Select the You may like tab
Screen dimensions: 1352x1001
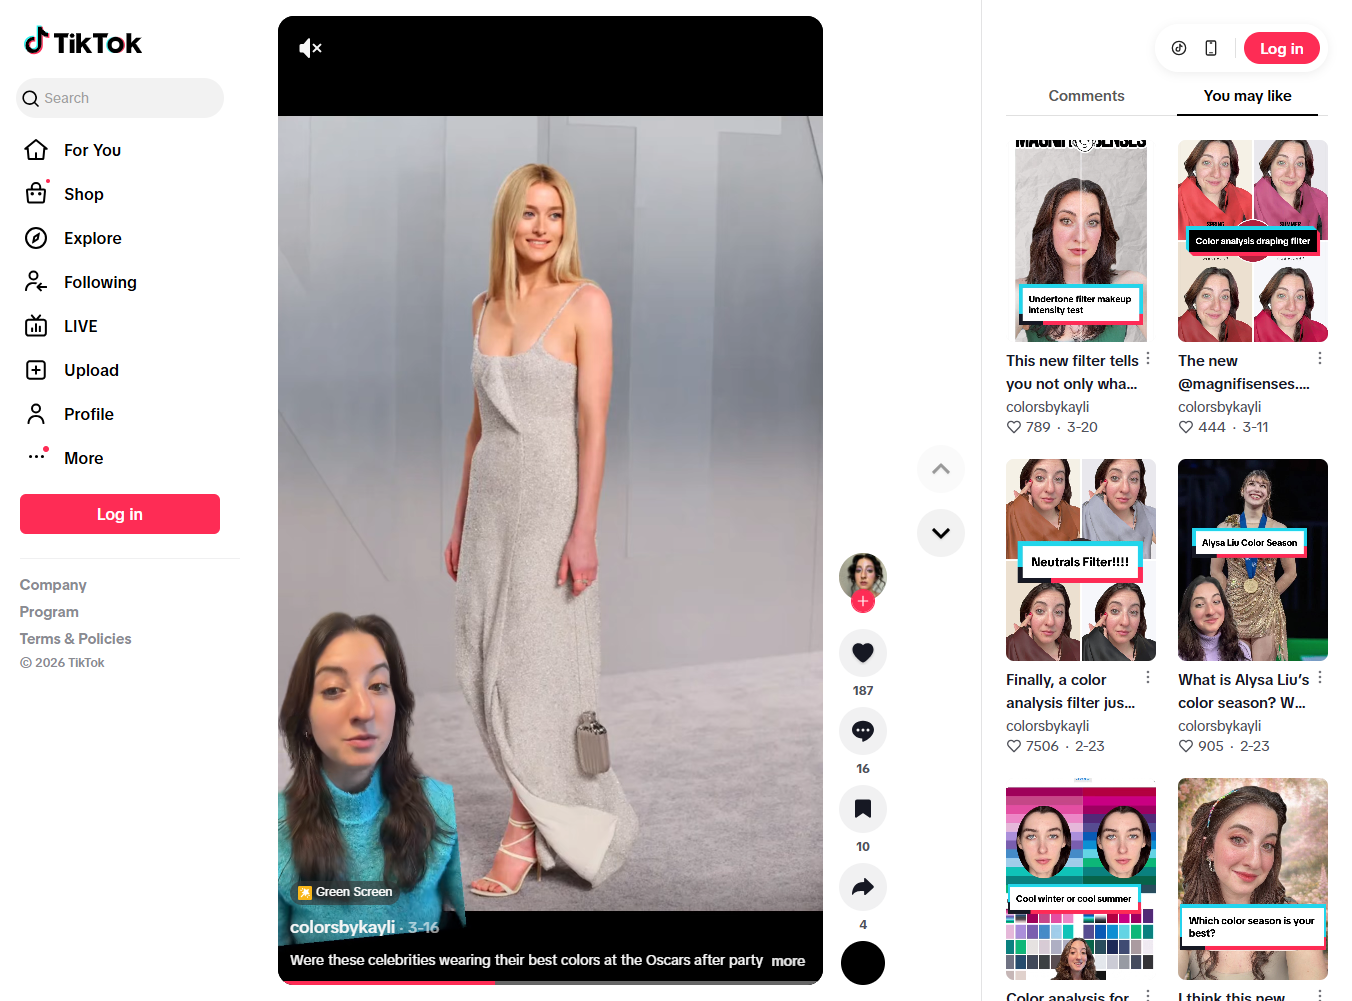pos(1247,96)
